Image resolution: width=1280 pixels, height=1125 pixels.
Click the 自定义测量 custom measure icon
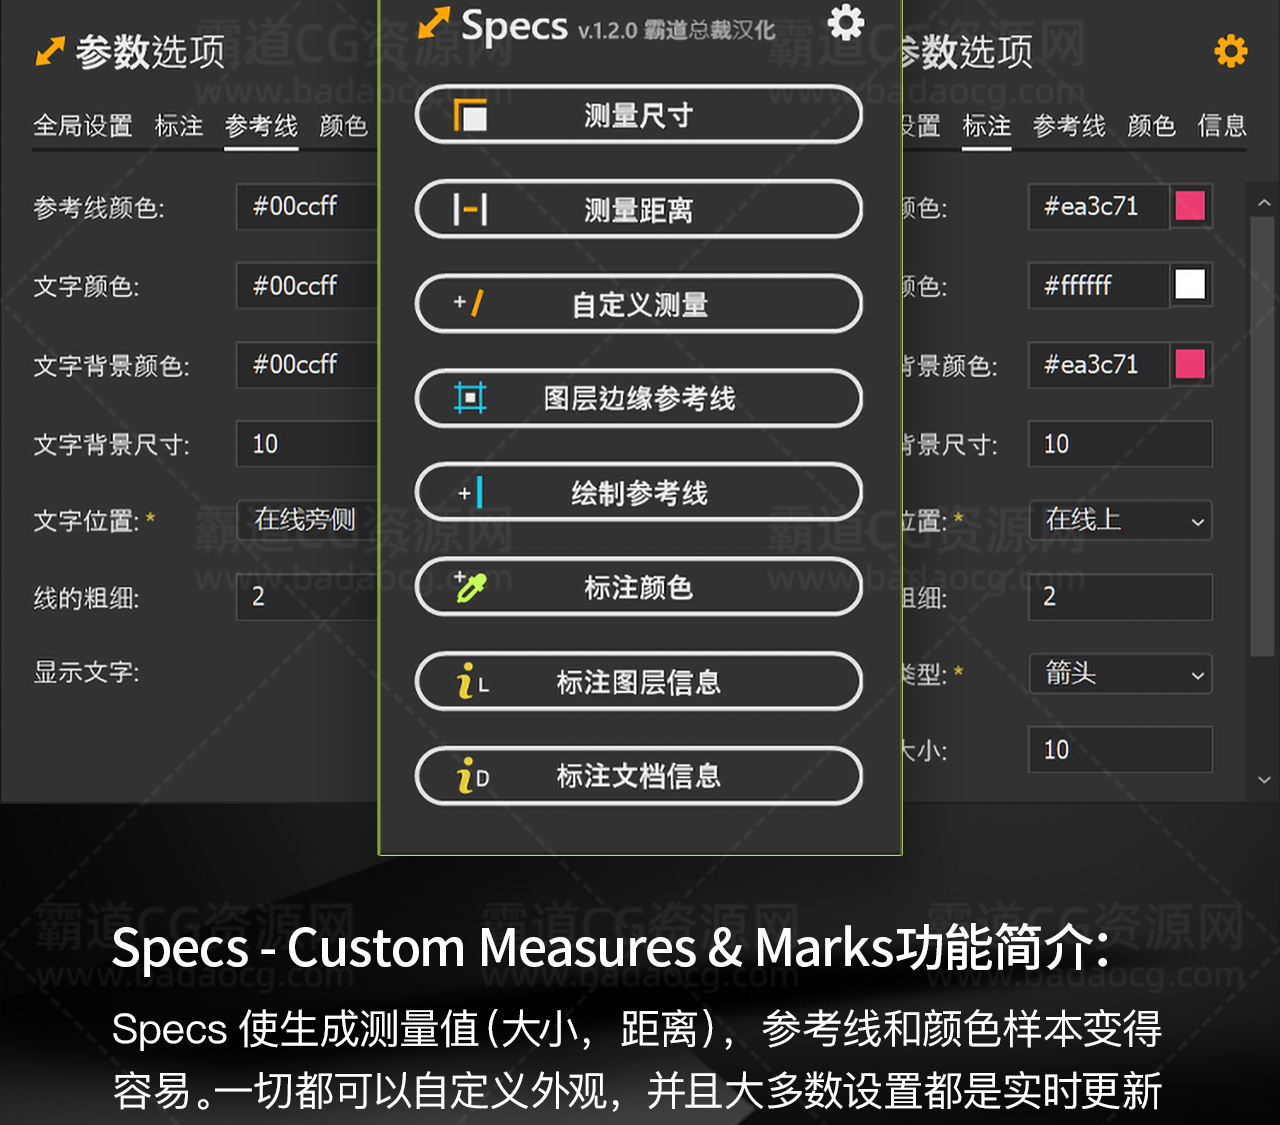(470, 303)
